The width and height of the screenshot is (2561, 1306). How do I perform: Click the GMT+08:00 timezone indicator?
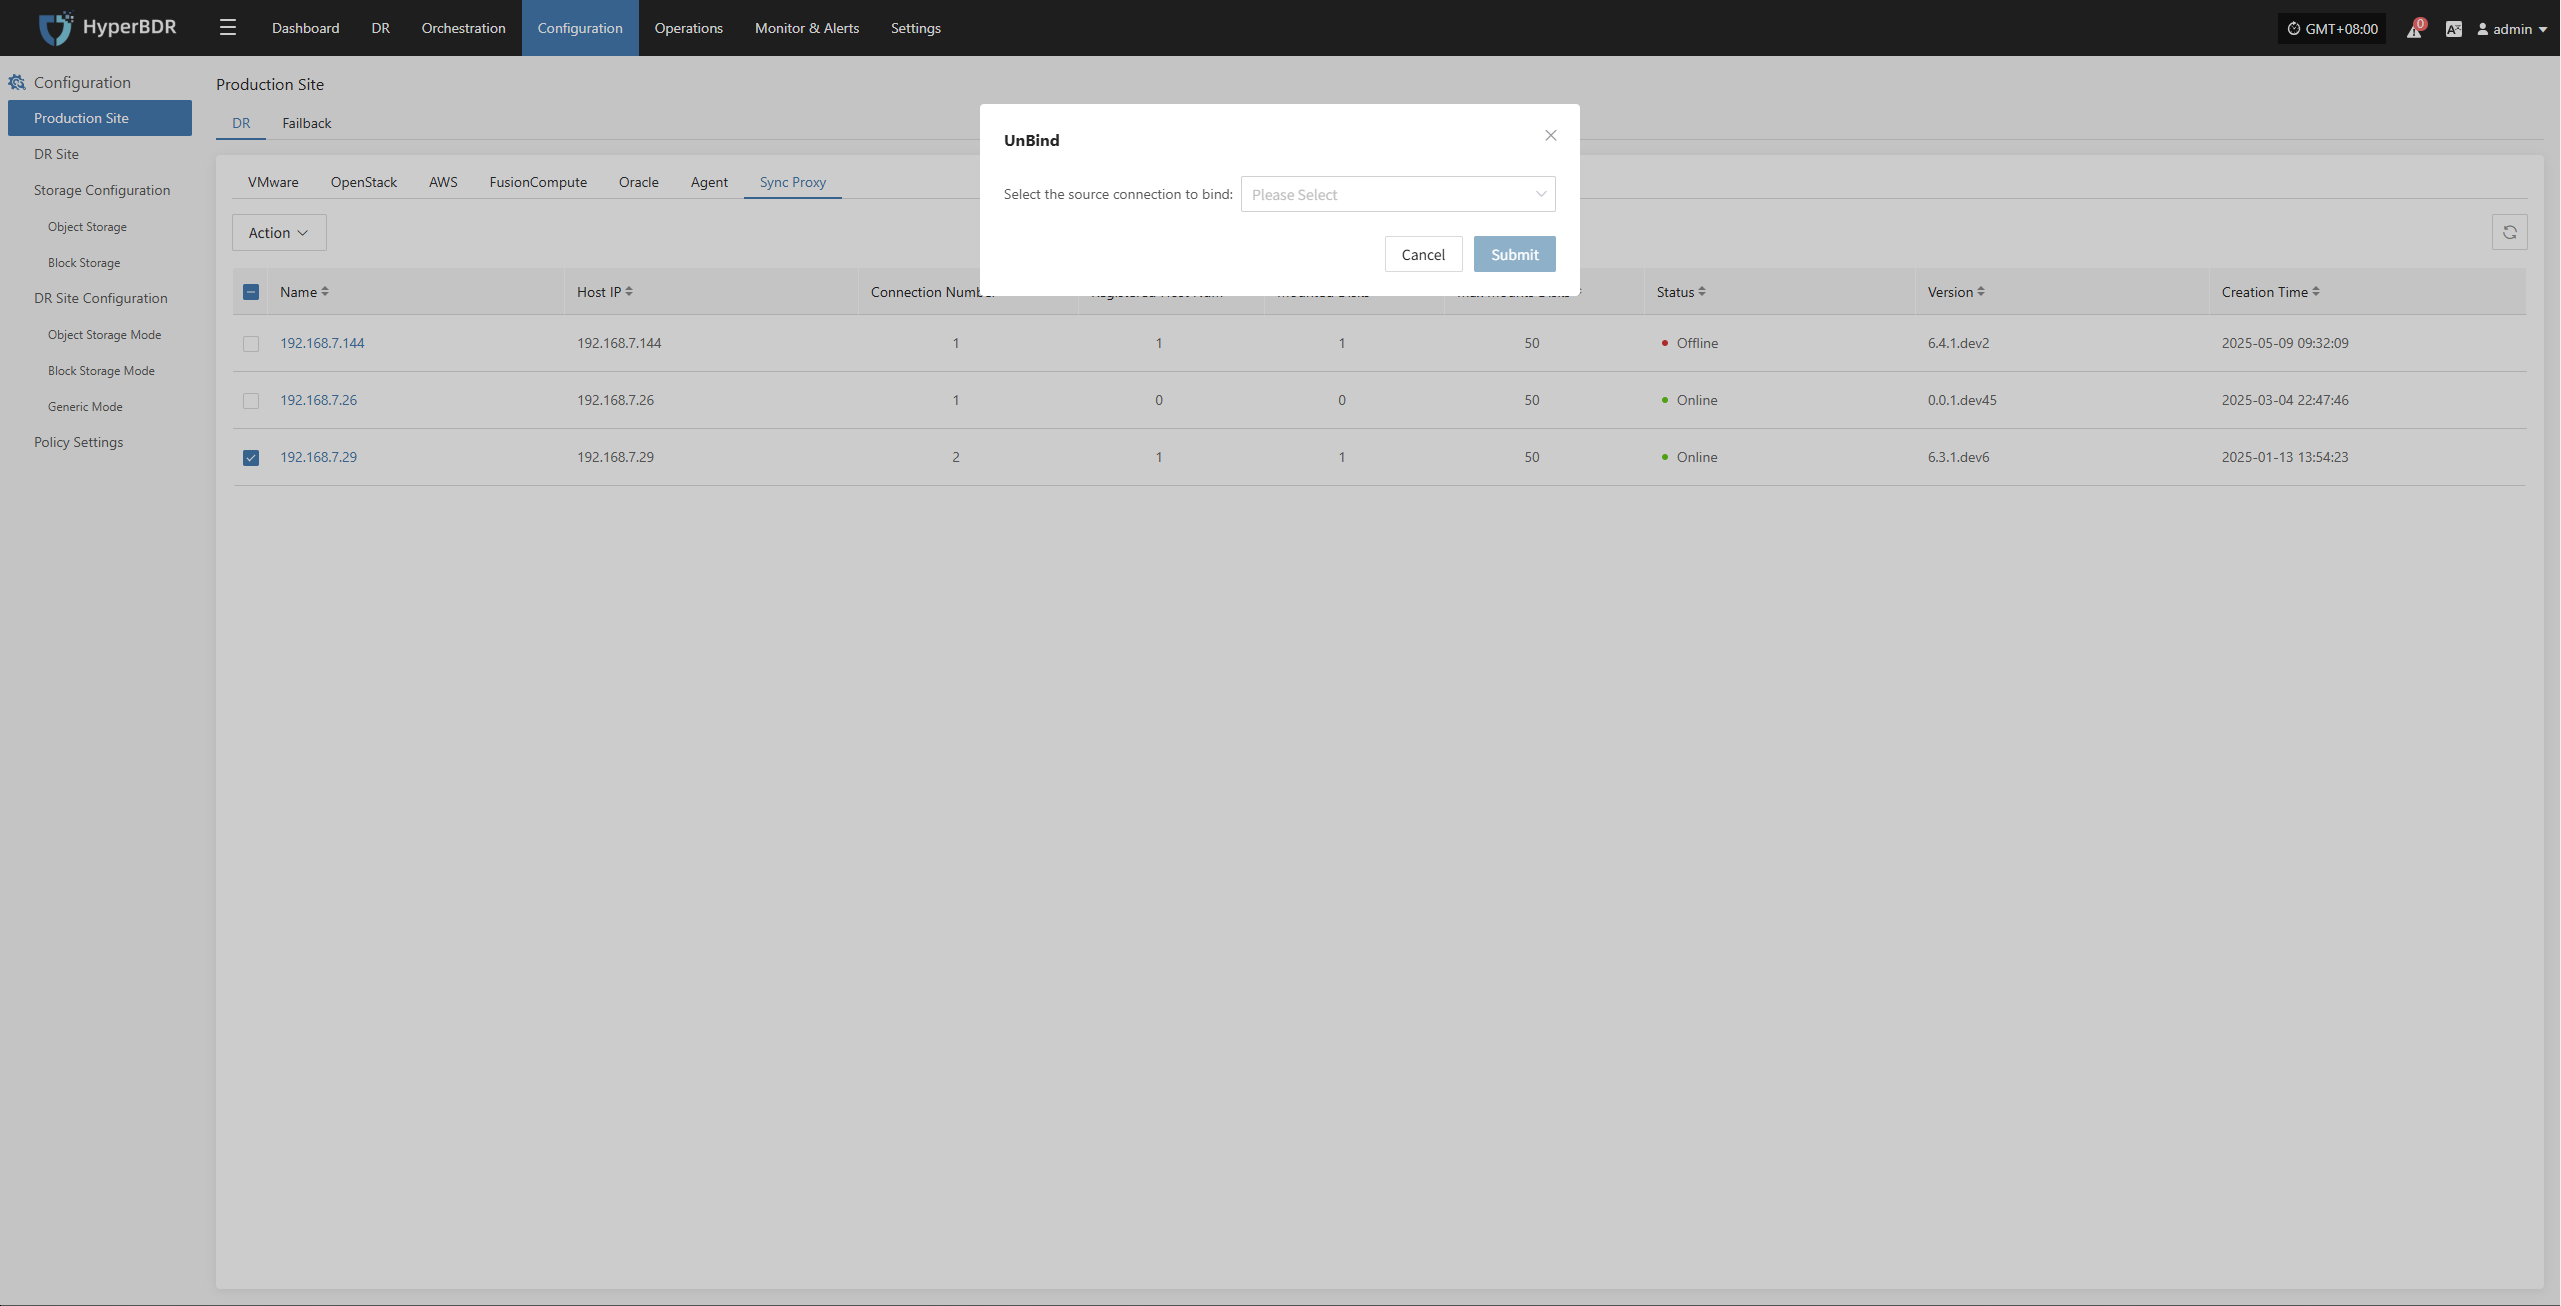pos(2331,29)
